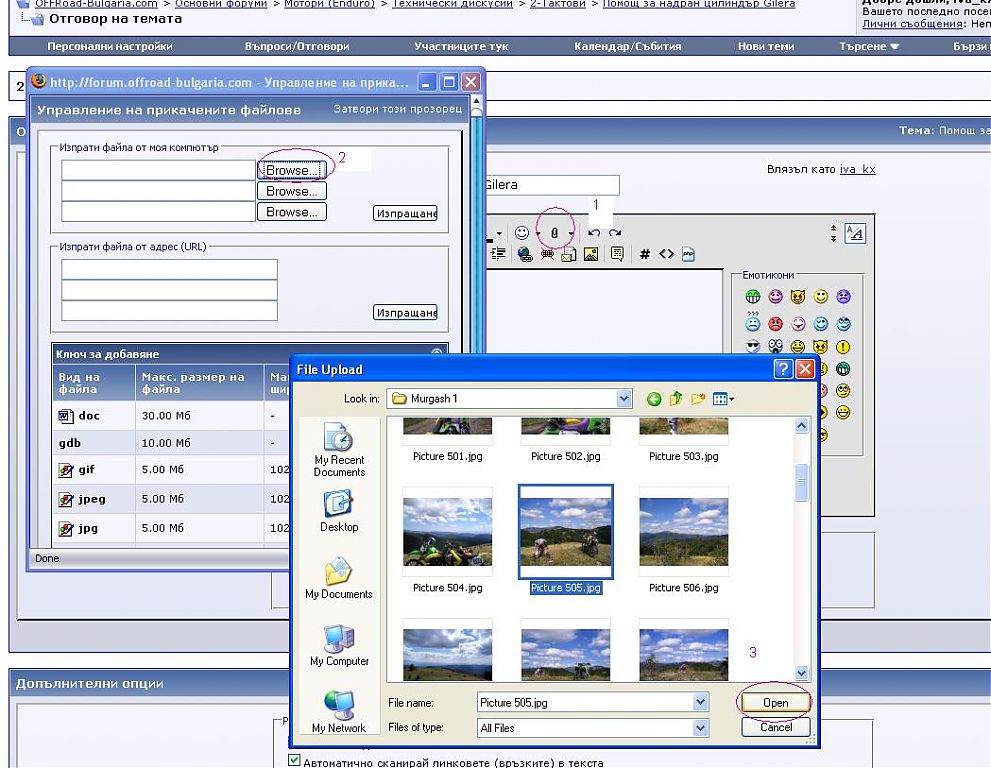Click the Open button in File Upload
Screen dimensions: 991x768
pos(775,703)
